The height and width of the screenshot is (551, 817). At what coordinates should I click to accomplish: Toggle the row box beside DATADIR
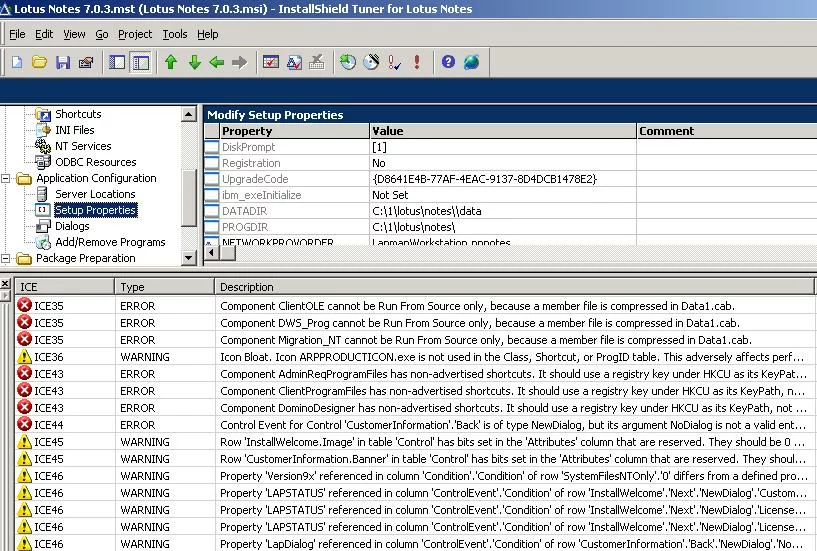point(211,211)
